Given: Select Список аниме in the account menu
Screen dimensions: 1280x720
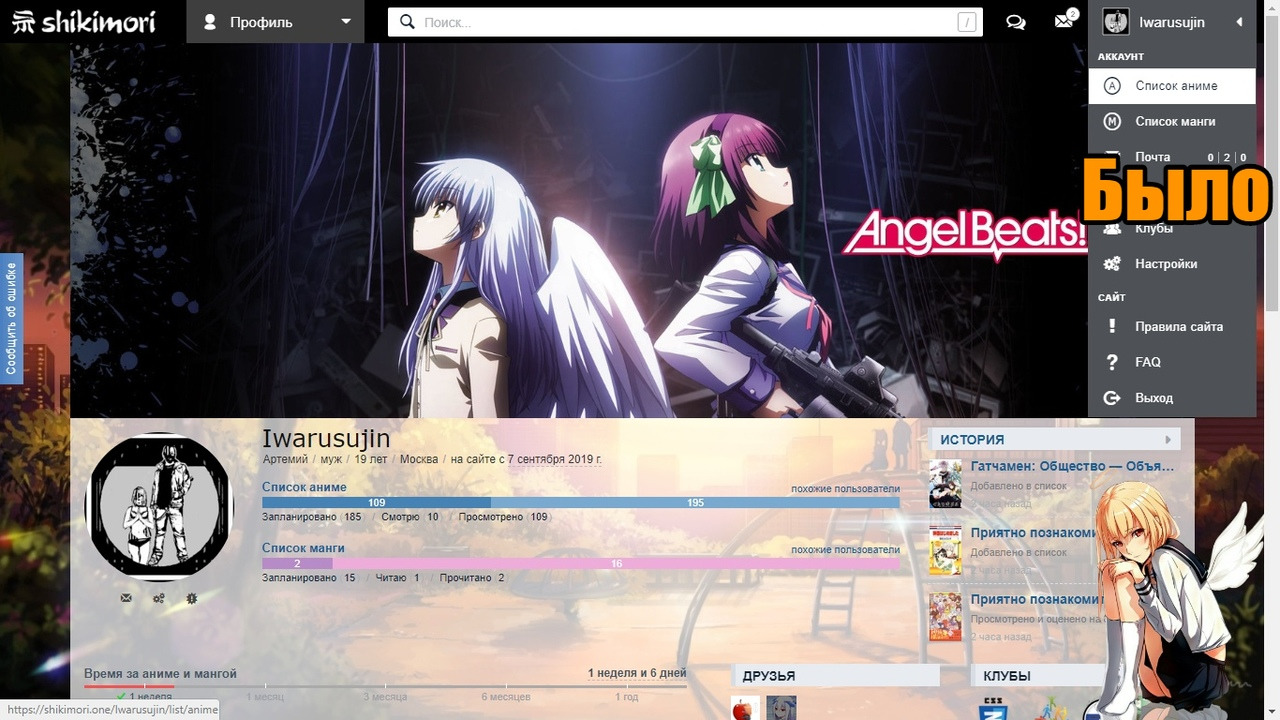Looking at the screenshot, I should coord(1176,86).
